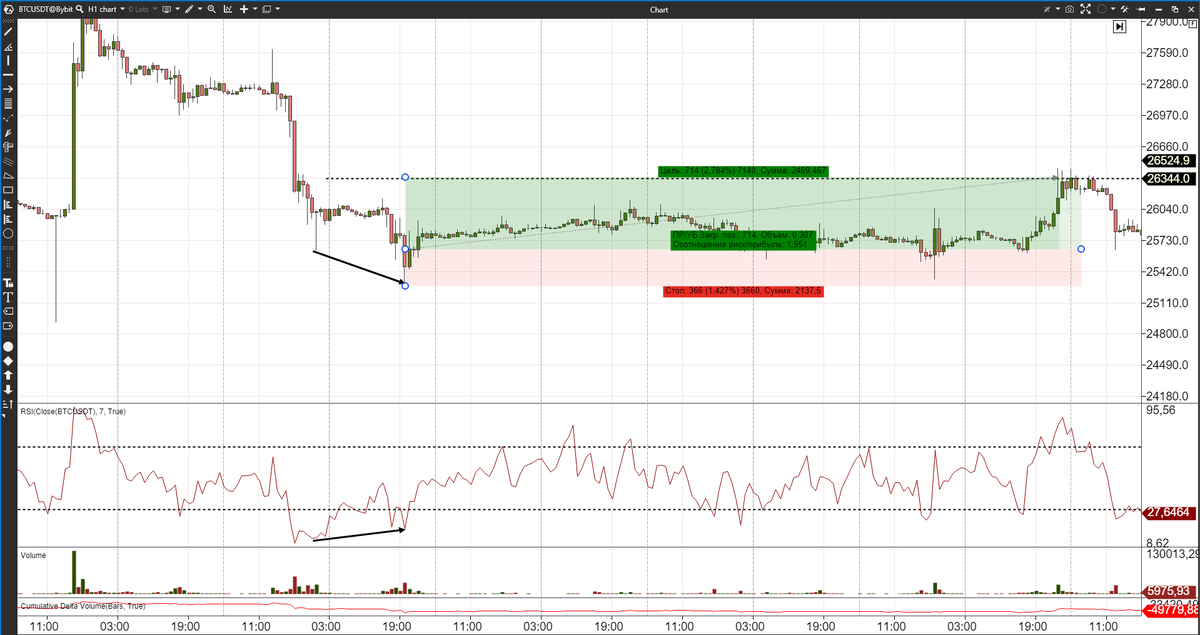Click the red stop-loss label on the chart
The width and height of the screenshot is (1200, 635).
point(743,291)
